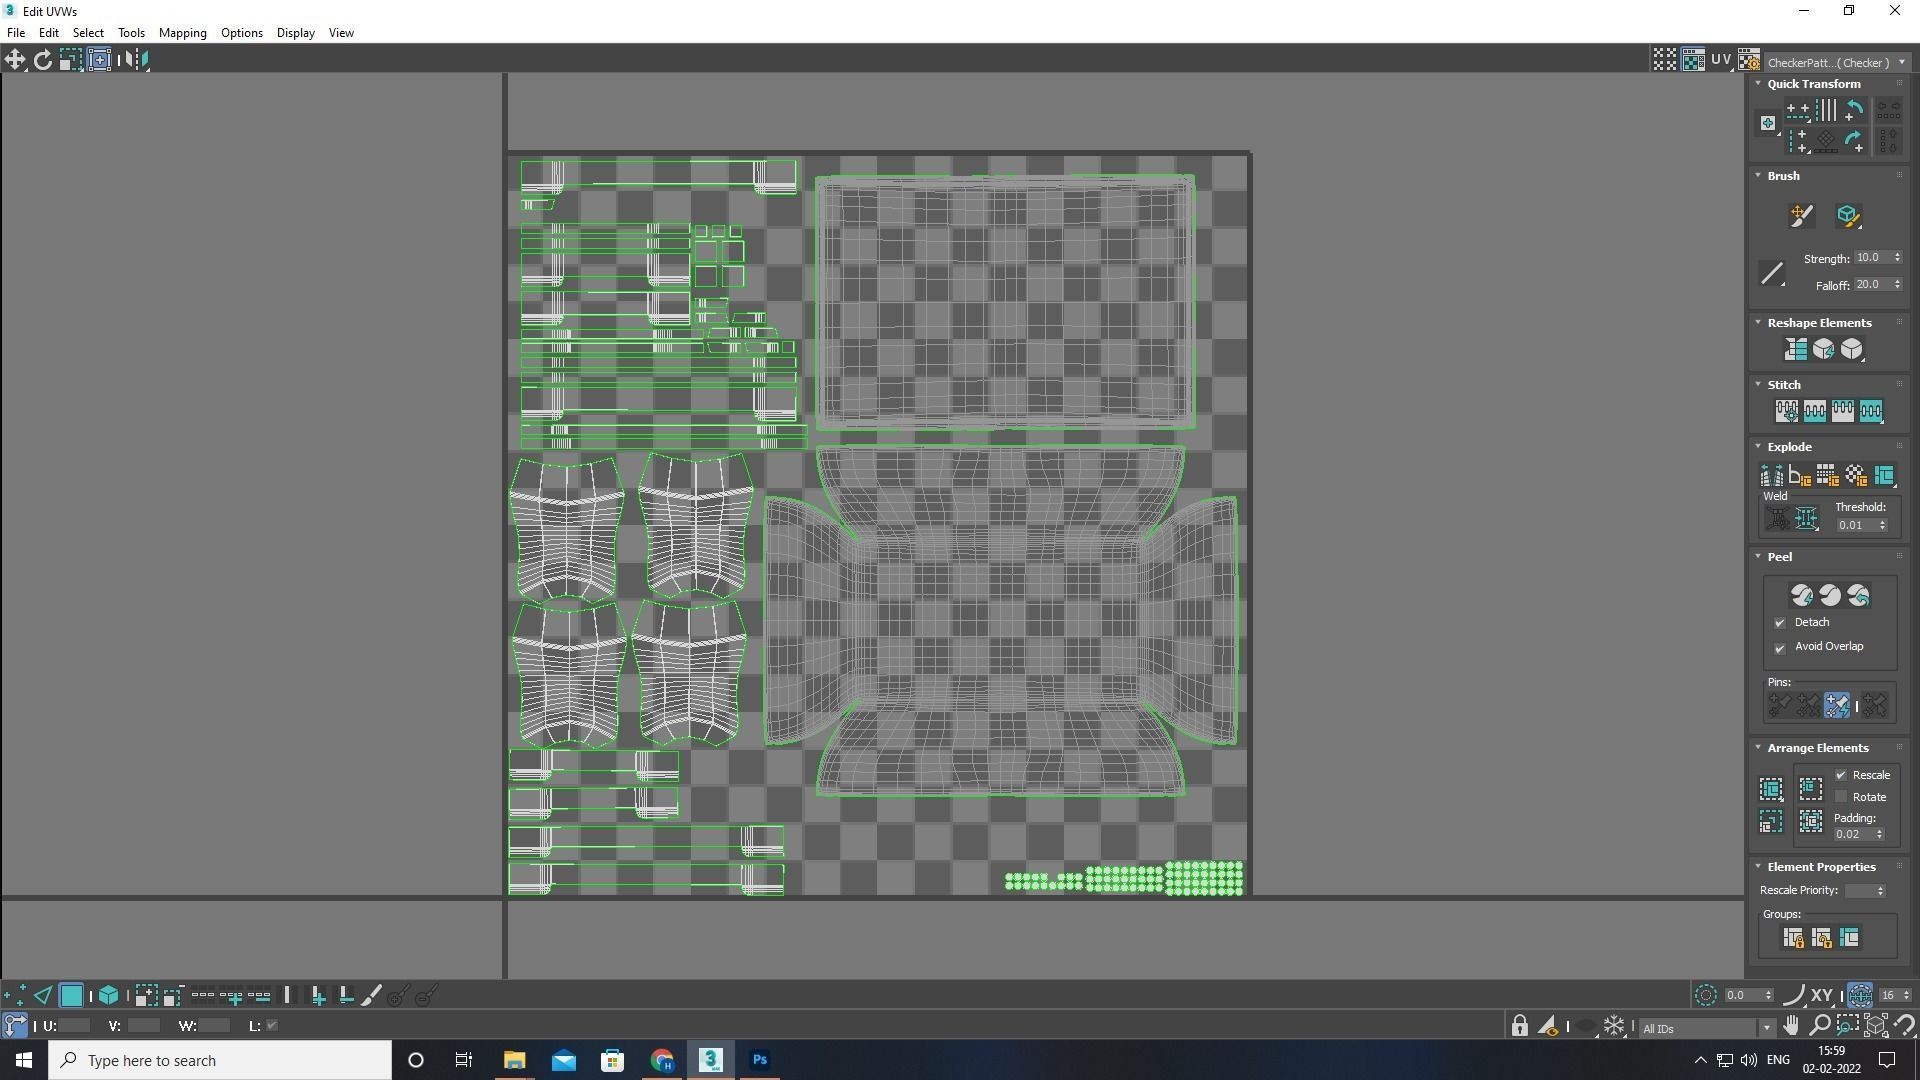The image size is (1920, 1080).
Task: Uncheck the Detach checkbox in Peel
Action: 1780,623
